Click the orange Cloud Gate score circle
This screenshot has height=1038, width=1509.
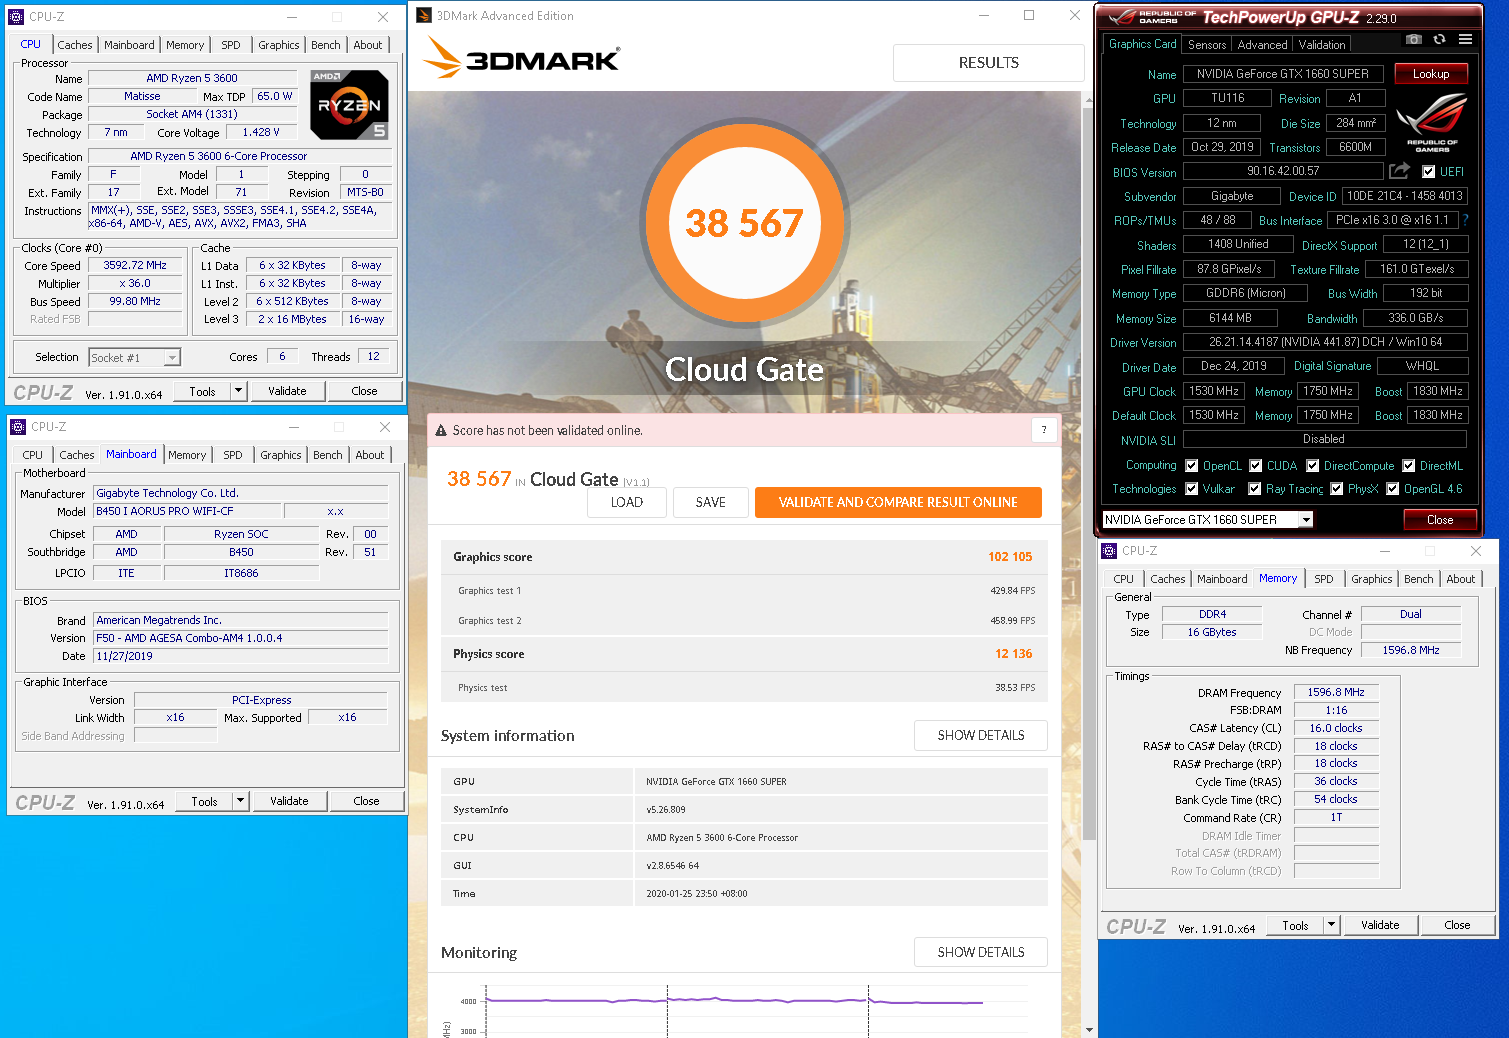[745, 222]
